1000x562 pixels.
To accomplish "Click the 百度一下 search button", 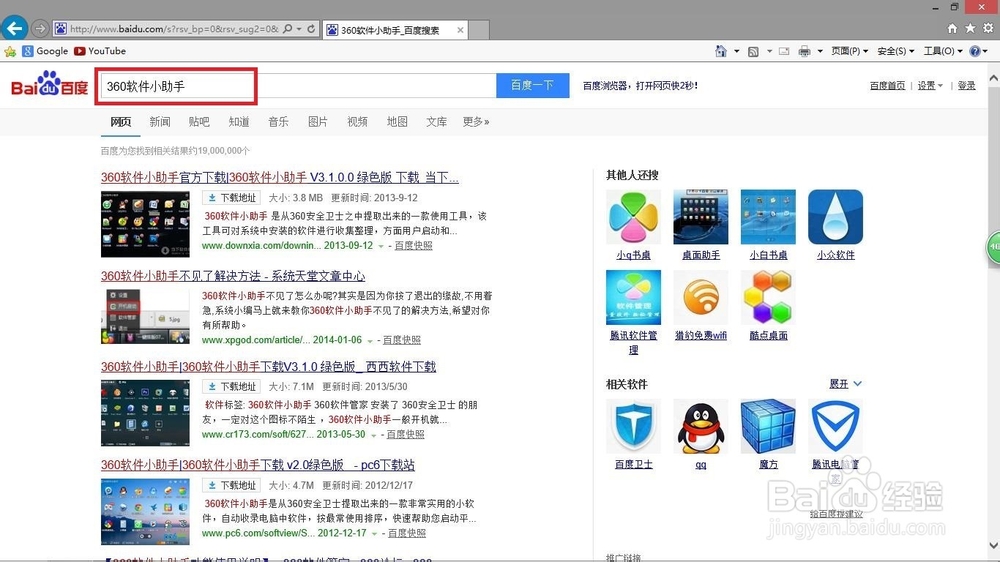I will (533, 85).
